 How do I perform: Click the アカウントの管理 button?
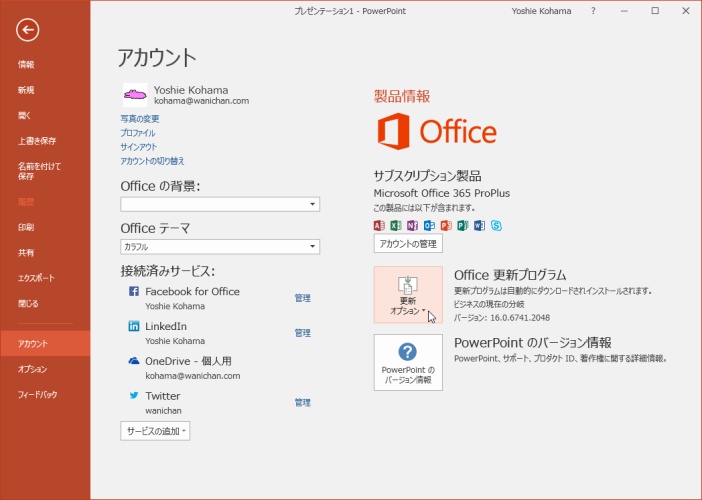click(x=408, y=244)
